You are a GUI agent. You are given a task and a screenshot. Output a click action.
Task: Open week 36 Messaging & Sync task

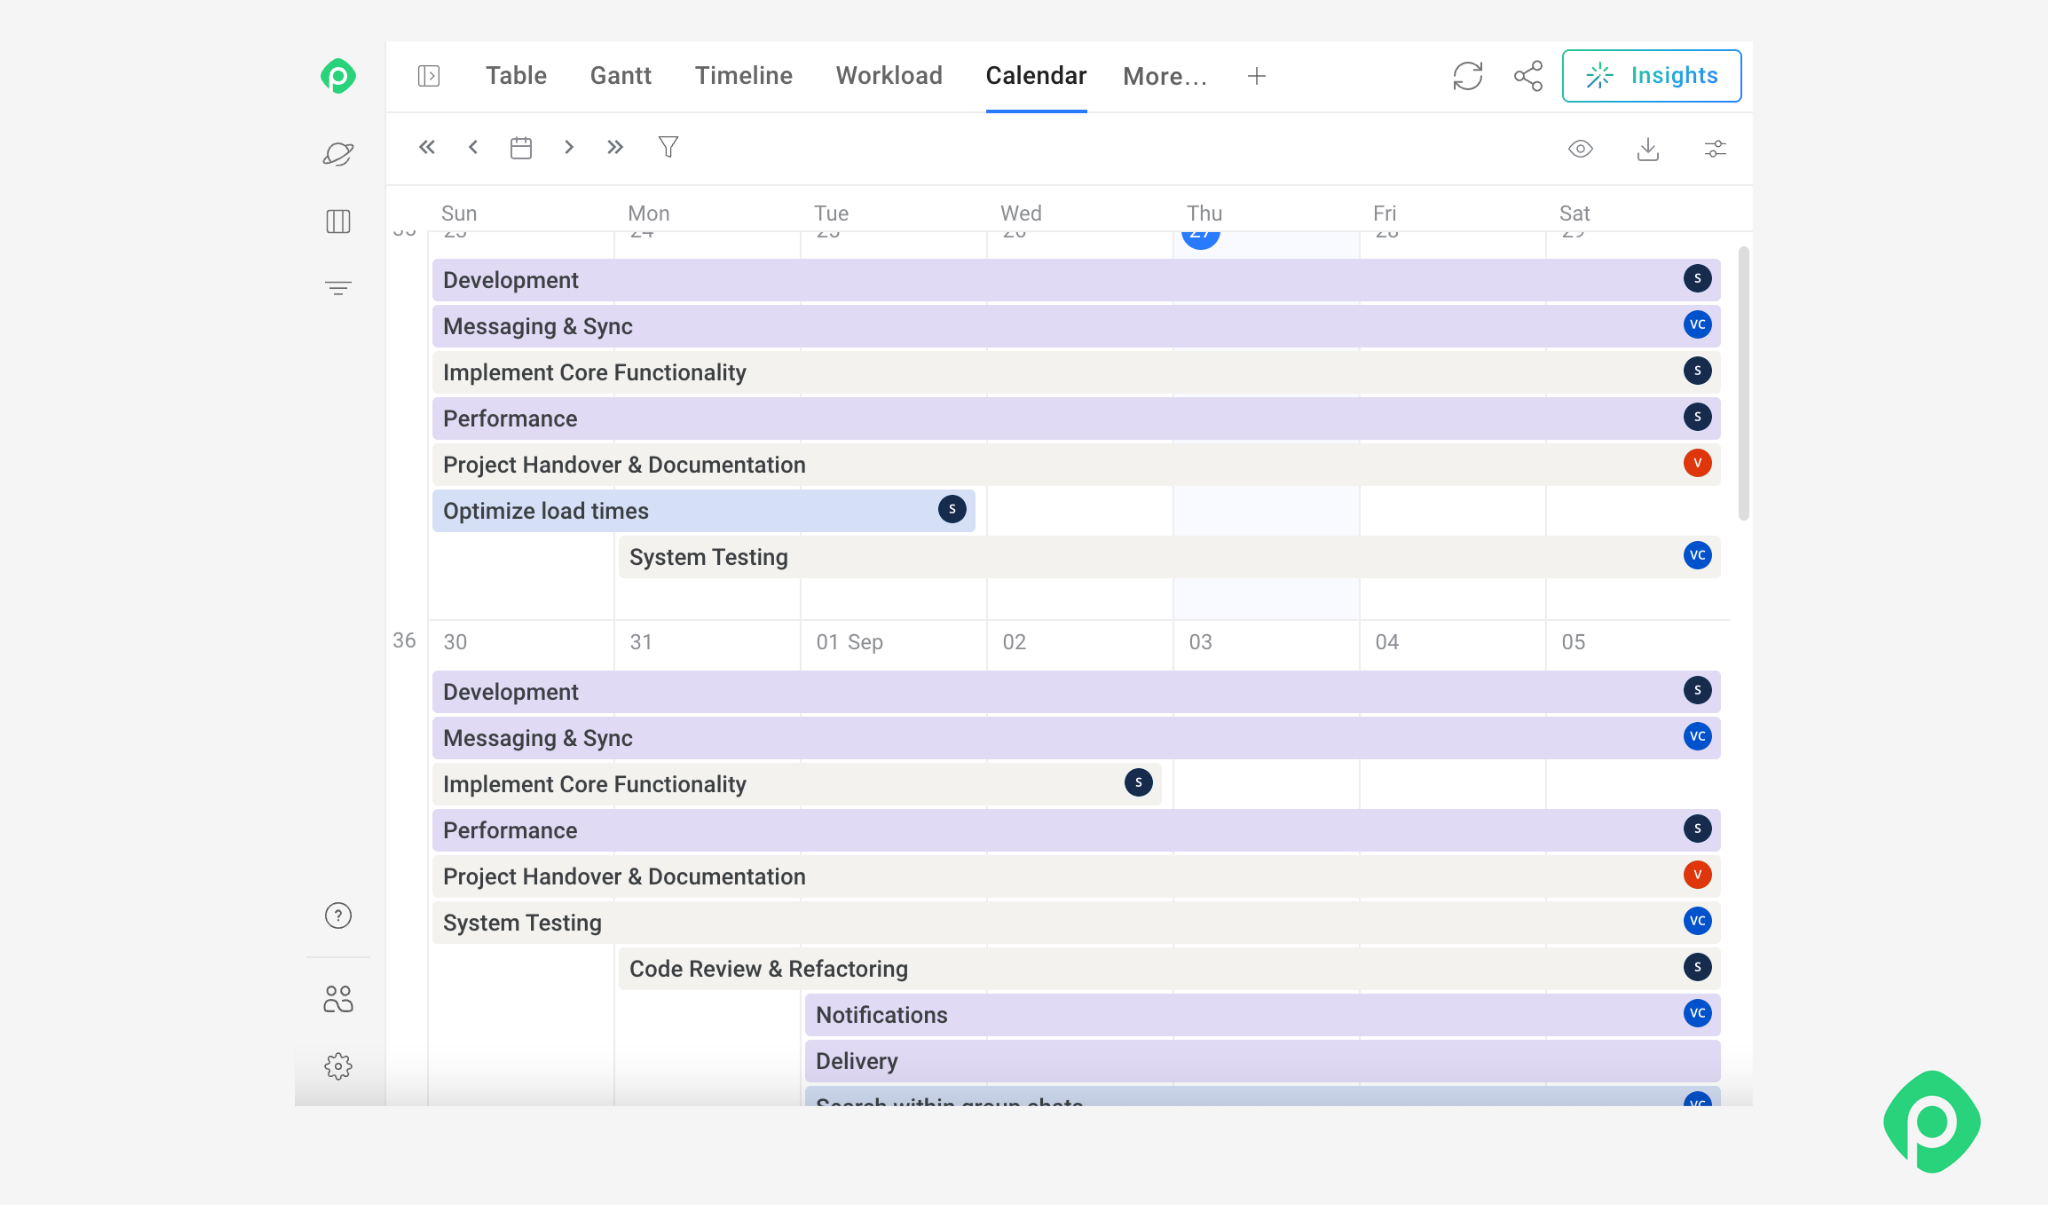pyautogui.click(x=1077, y=738)
